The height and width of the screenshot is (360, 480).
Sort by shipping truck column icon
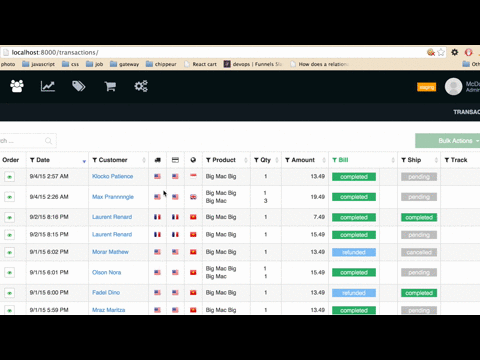(x=157, y=160)
